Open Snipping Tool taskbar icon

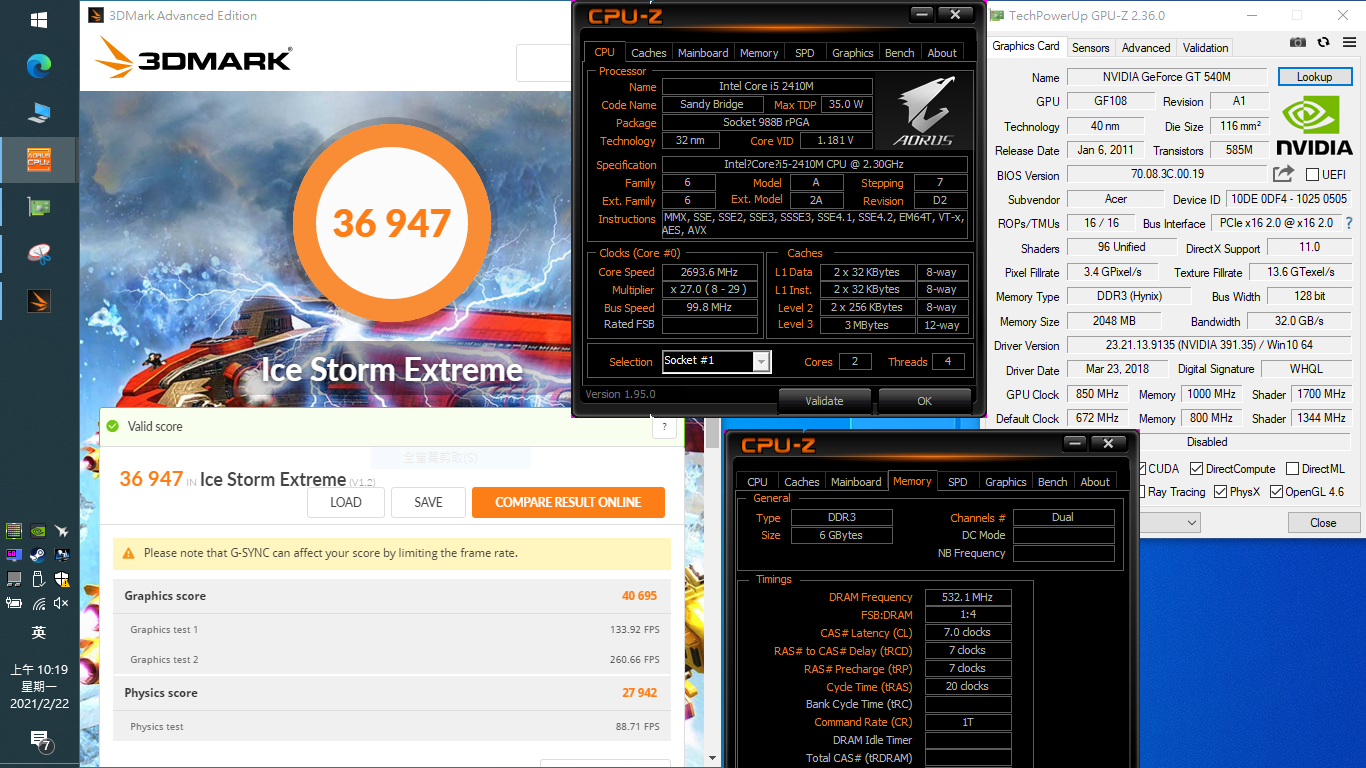(39, 254)
